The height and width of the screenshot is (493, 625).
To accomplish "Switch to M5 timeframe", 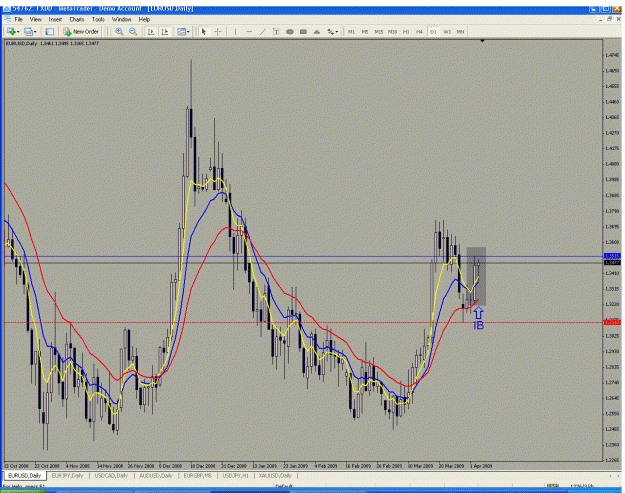I will coord(365,32).
